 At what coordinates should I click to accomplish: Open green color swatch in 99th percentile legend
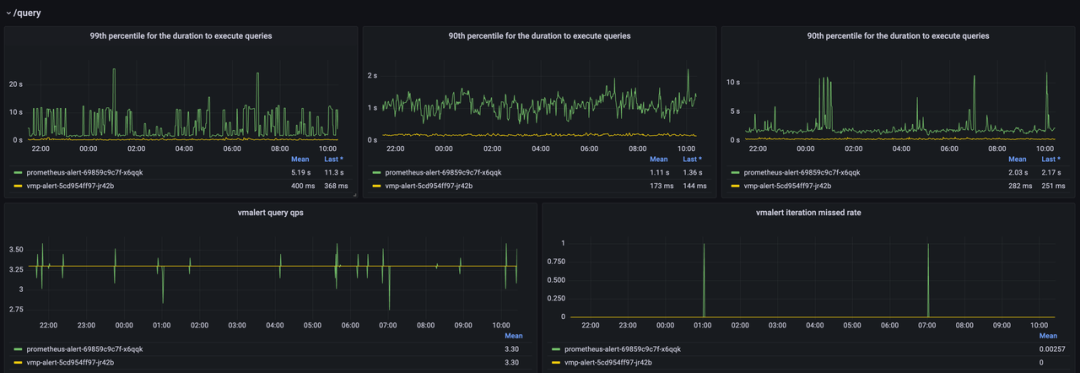[x=17, y=173]
